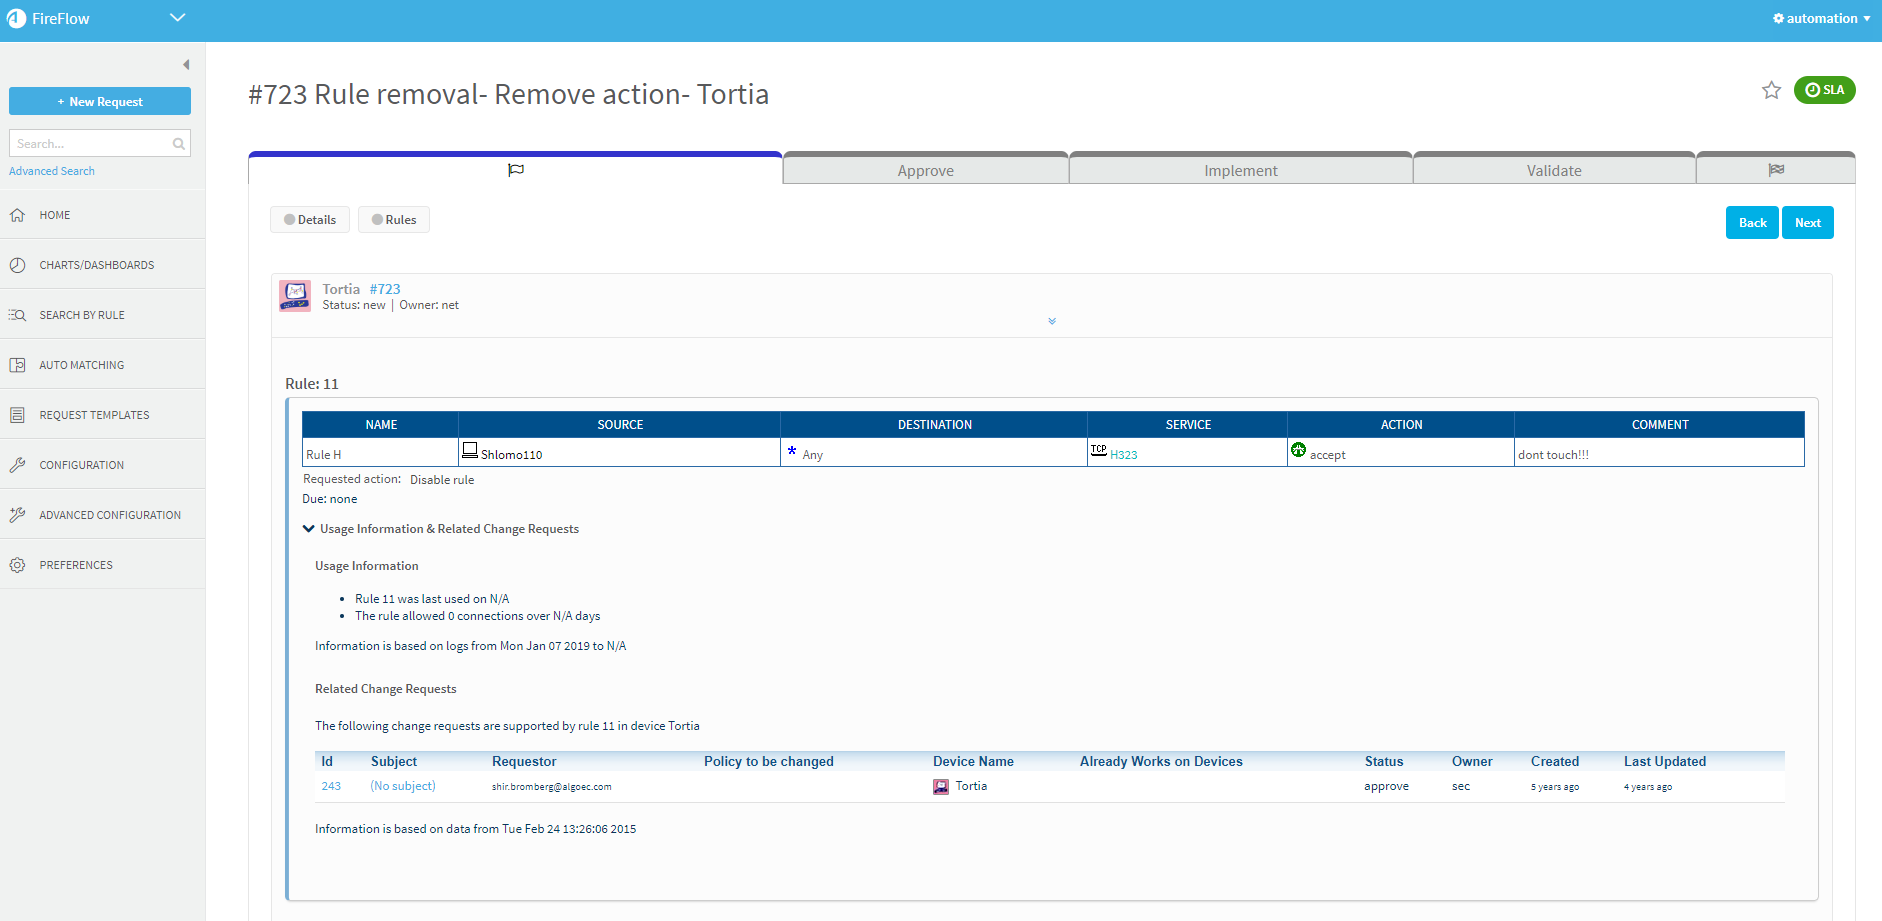Image resolution: width=1882 pixels, height=921 pixels.
Task: Open the Advanced Search link
Action: click(52, 171)
